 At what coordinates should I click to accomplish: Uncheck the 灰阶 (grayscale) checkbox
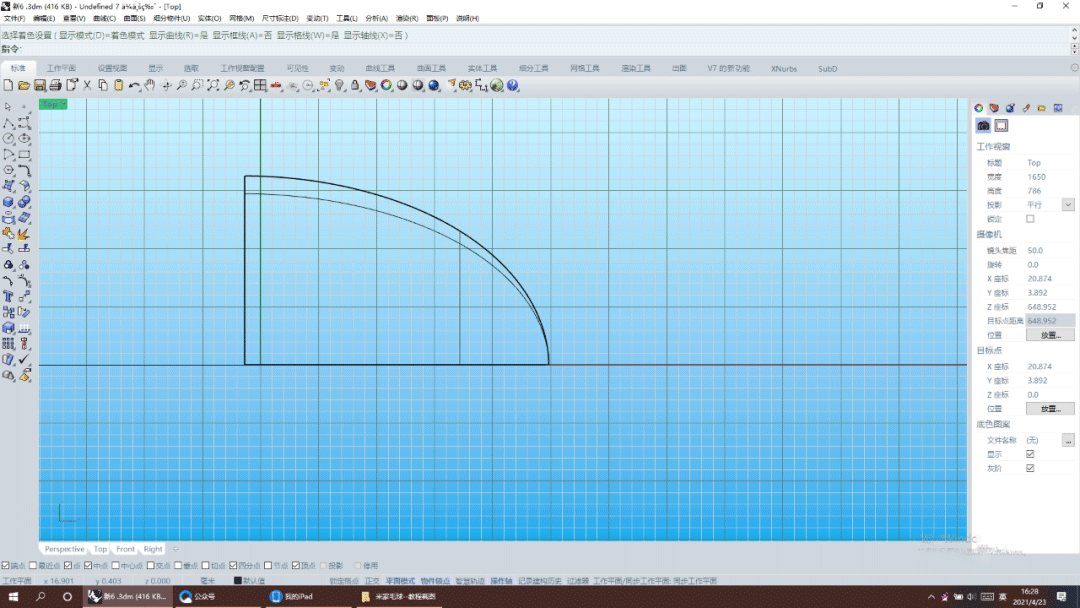[x=1031, y=468]
